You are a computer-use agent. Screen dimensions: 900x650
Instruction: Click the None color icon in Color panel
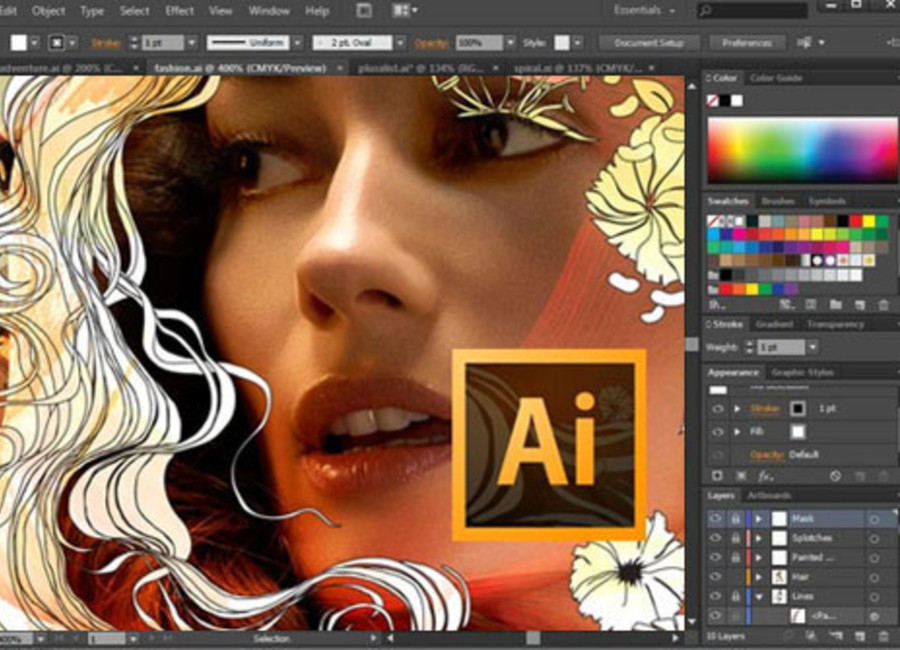coord(712,100)
